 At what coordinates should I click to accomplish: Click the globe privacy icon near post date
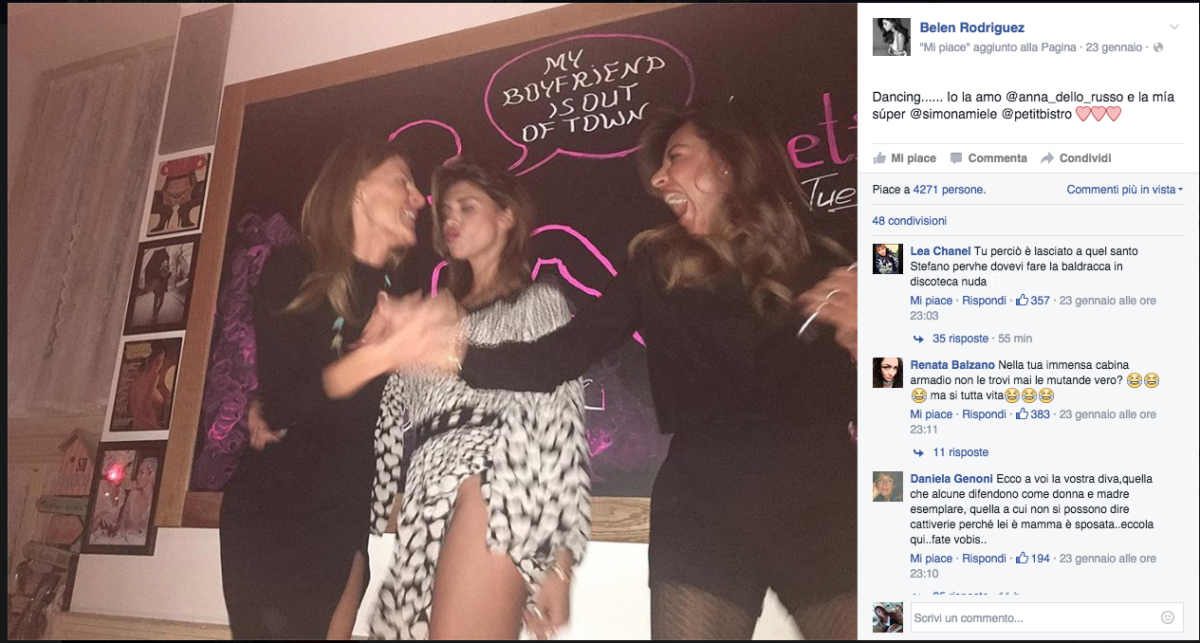pyautogui.click(x=1158, y=47)
